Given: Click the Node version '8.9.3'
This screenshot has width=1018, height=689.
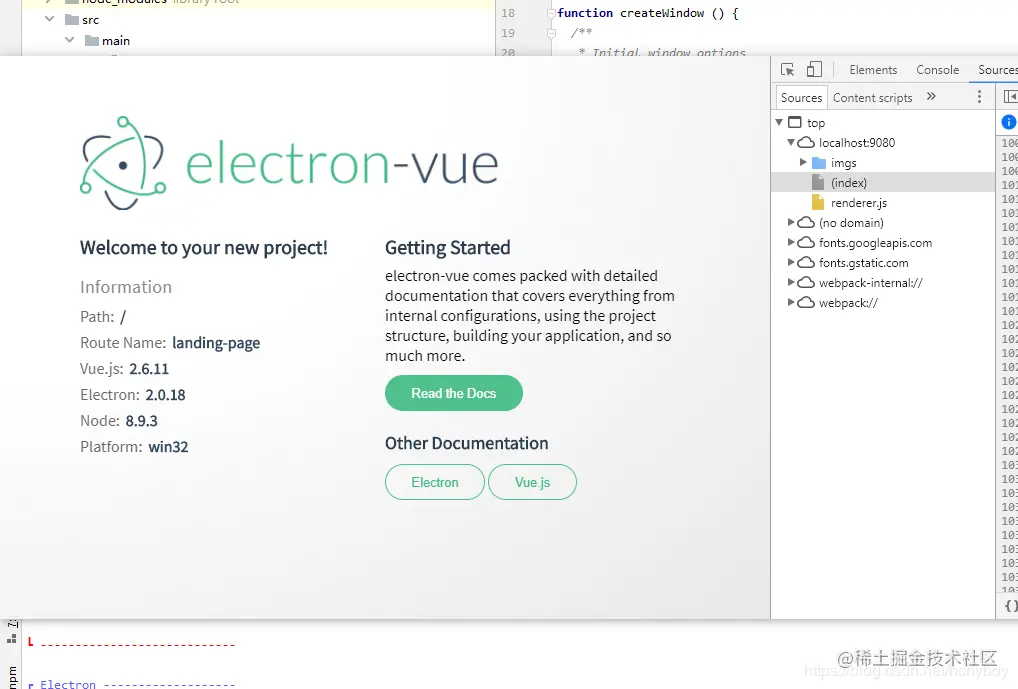Looking at the screenshot, I should [x=142, y=421].
